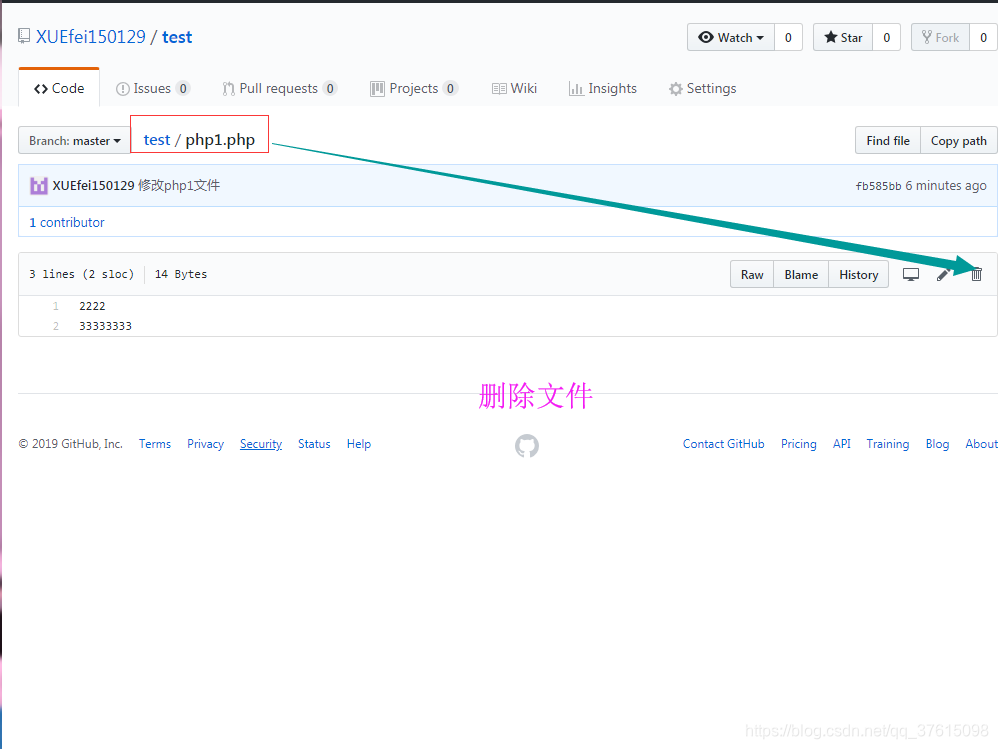This screenshot has width=998, height=749.
Task: Open the Training footer link
Action: tap(887, 444)
